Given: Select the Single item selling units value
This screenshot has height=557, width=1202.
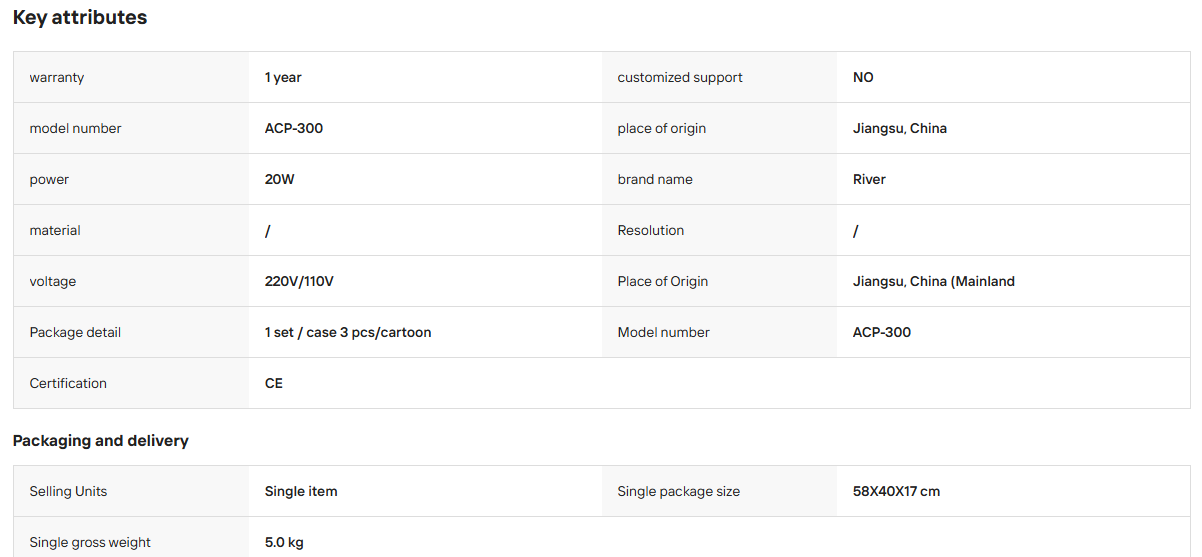Looking at the screenshot, I should click(301, 491).
